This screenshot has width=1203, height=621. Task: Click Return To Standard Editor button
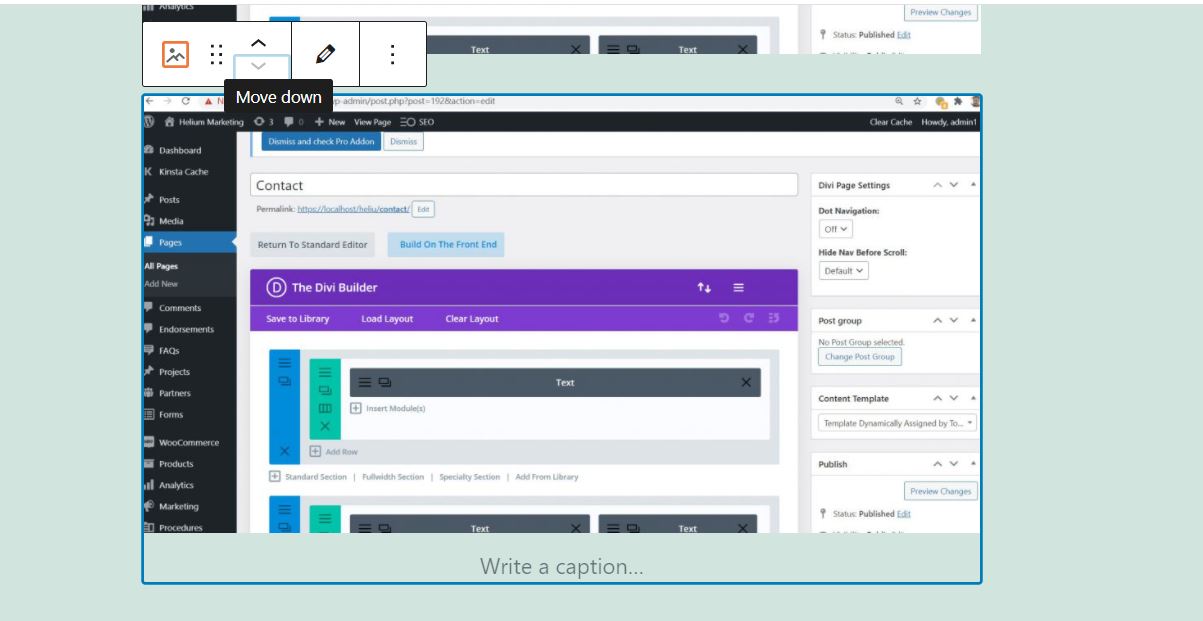coord(312,244)
